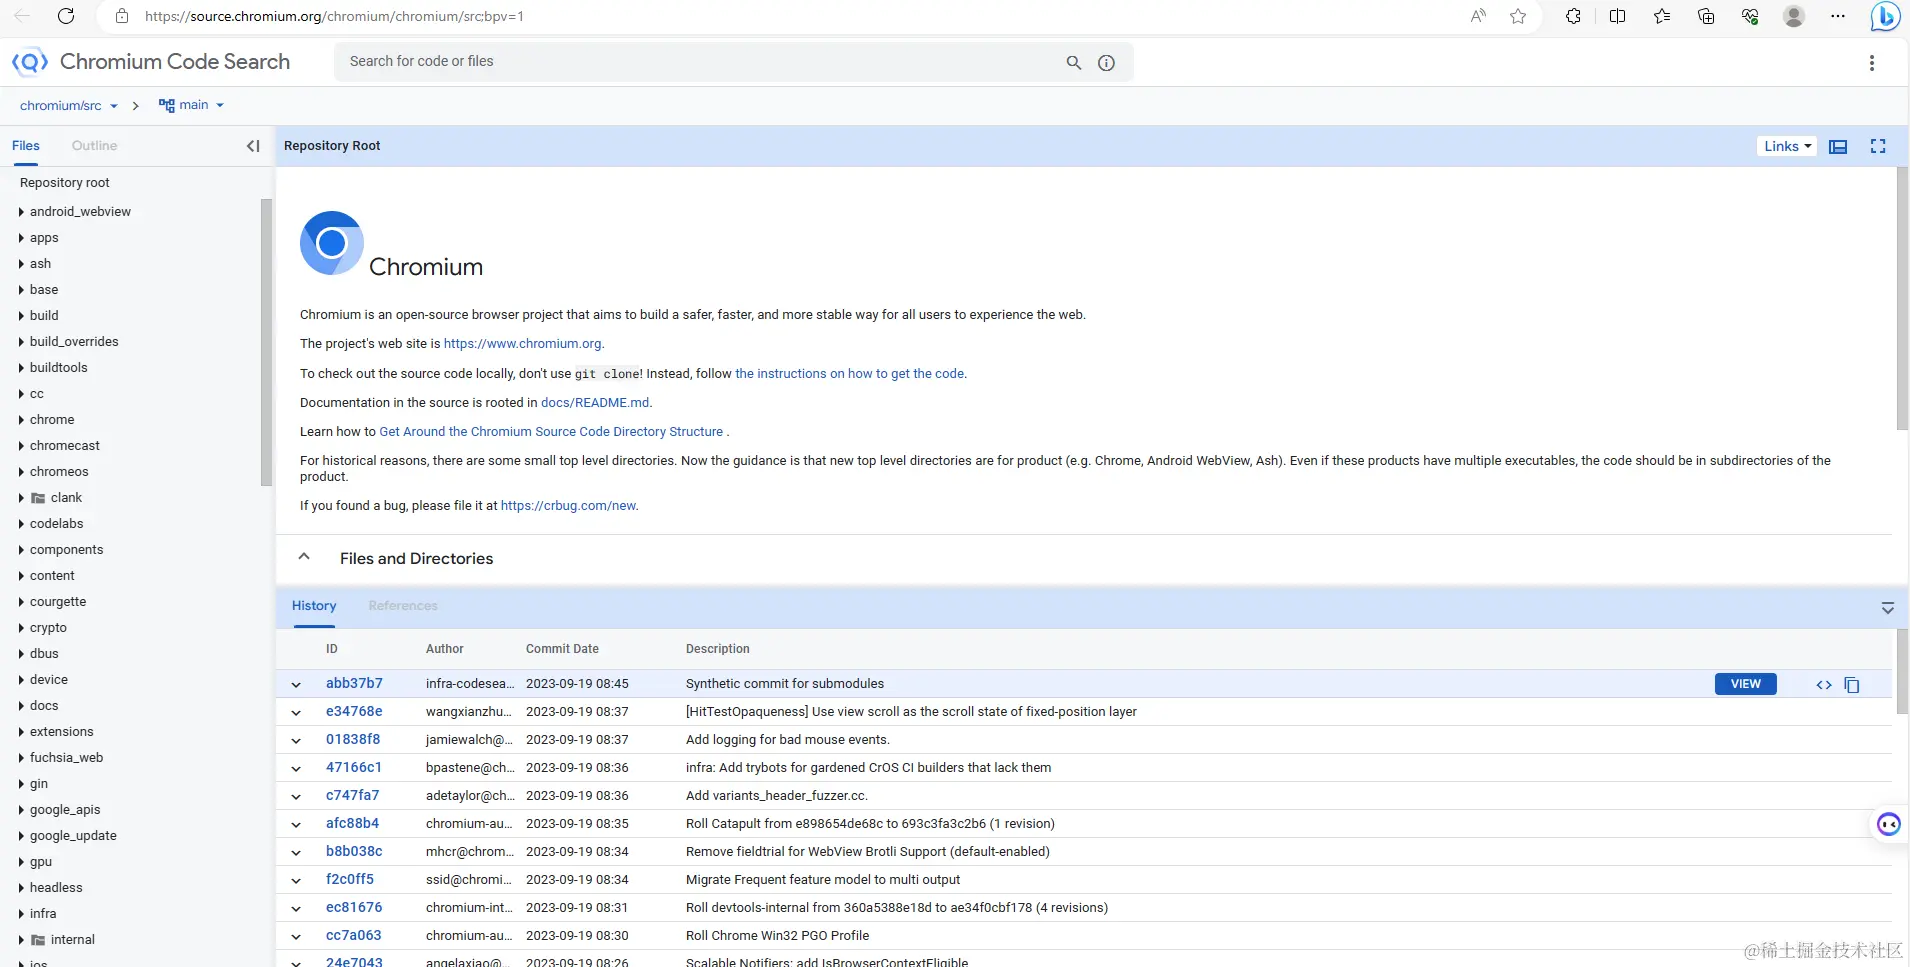
Task: Expand the internal folder
Action: tap(21, 940)
